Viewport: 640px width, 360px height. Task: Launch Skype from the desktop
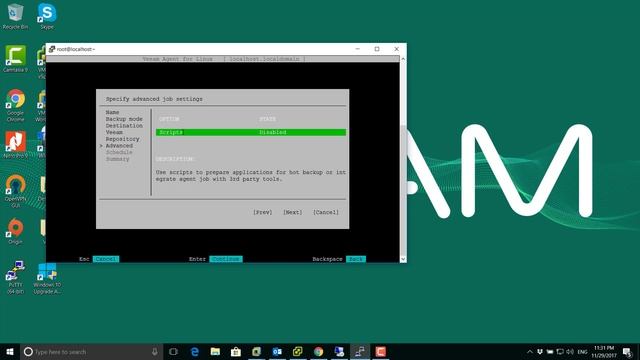pos(47,16)
